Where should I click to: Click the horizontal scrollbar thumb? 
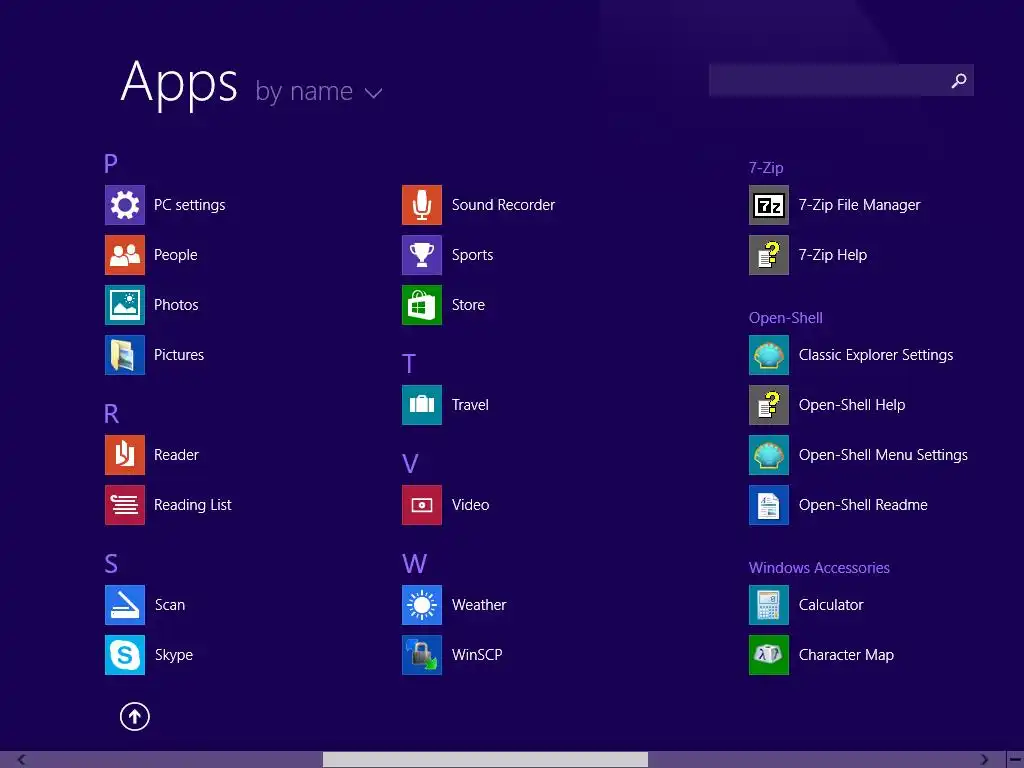(485, 760)
